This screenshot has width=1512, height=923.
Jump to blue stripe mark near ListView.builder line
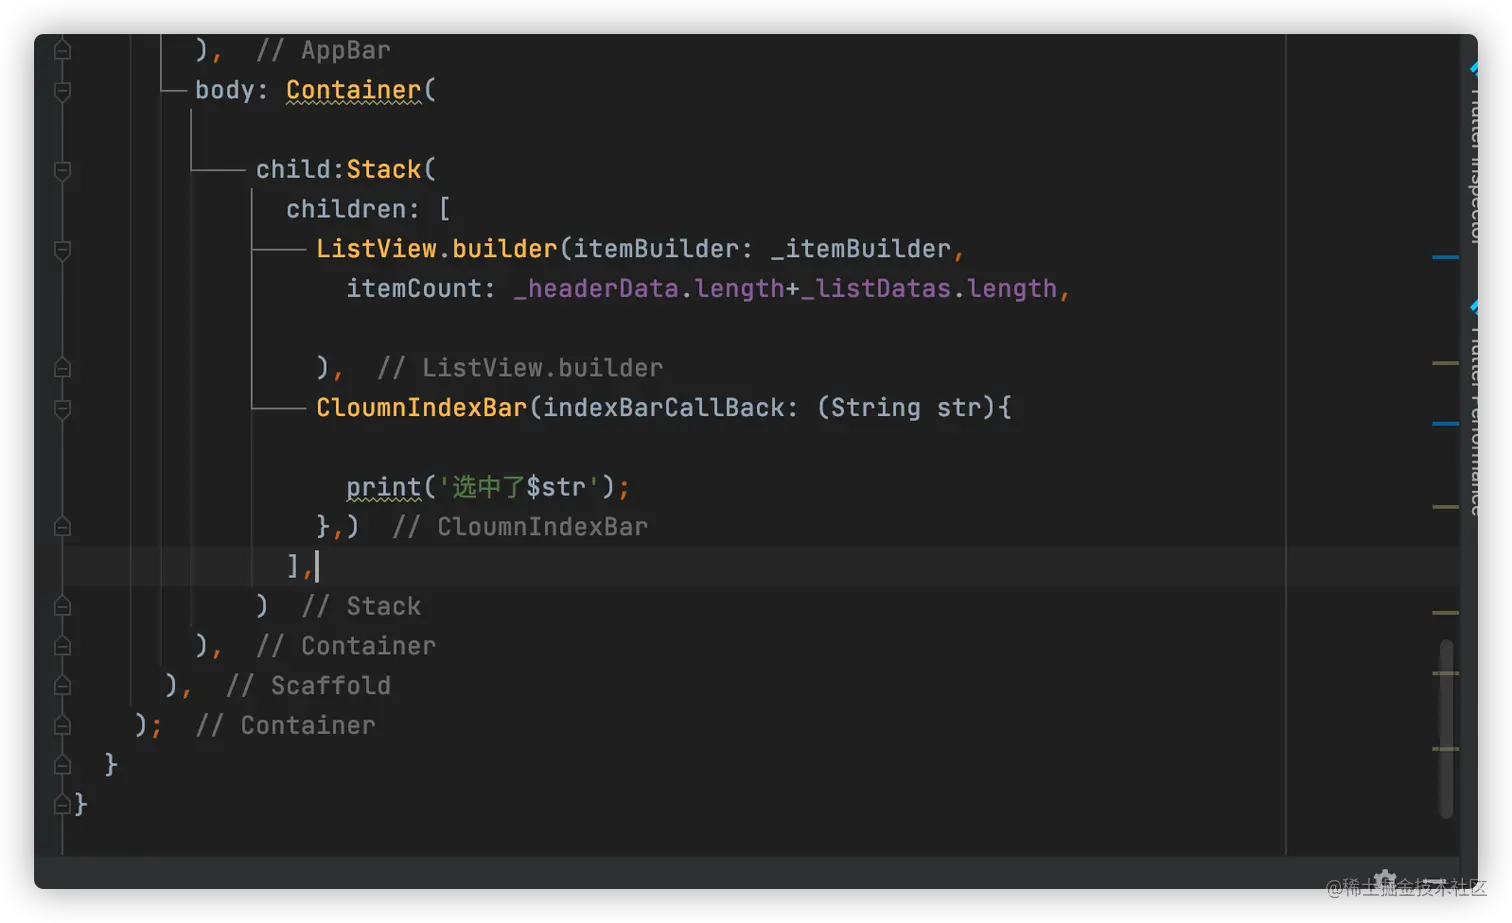coord(1445,257)
